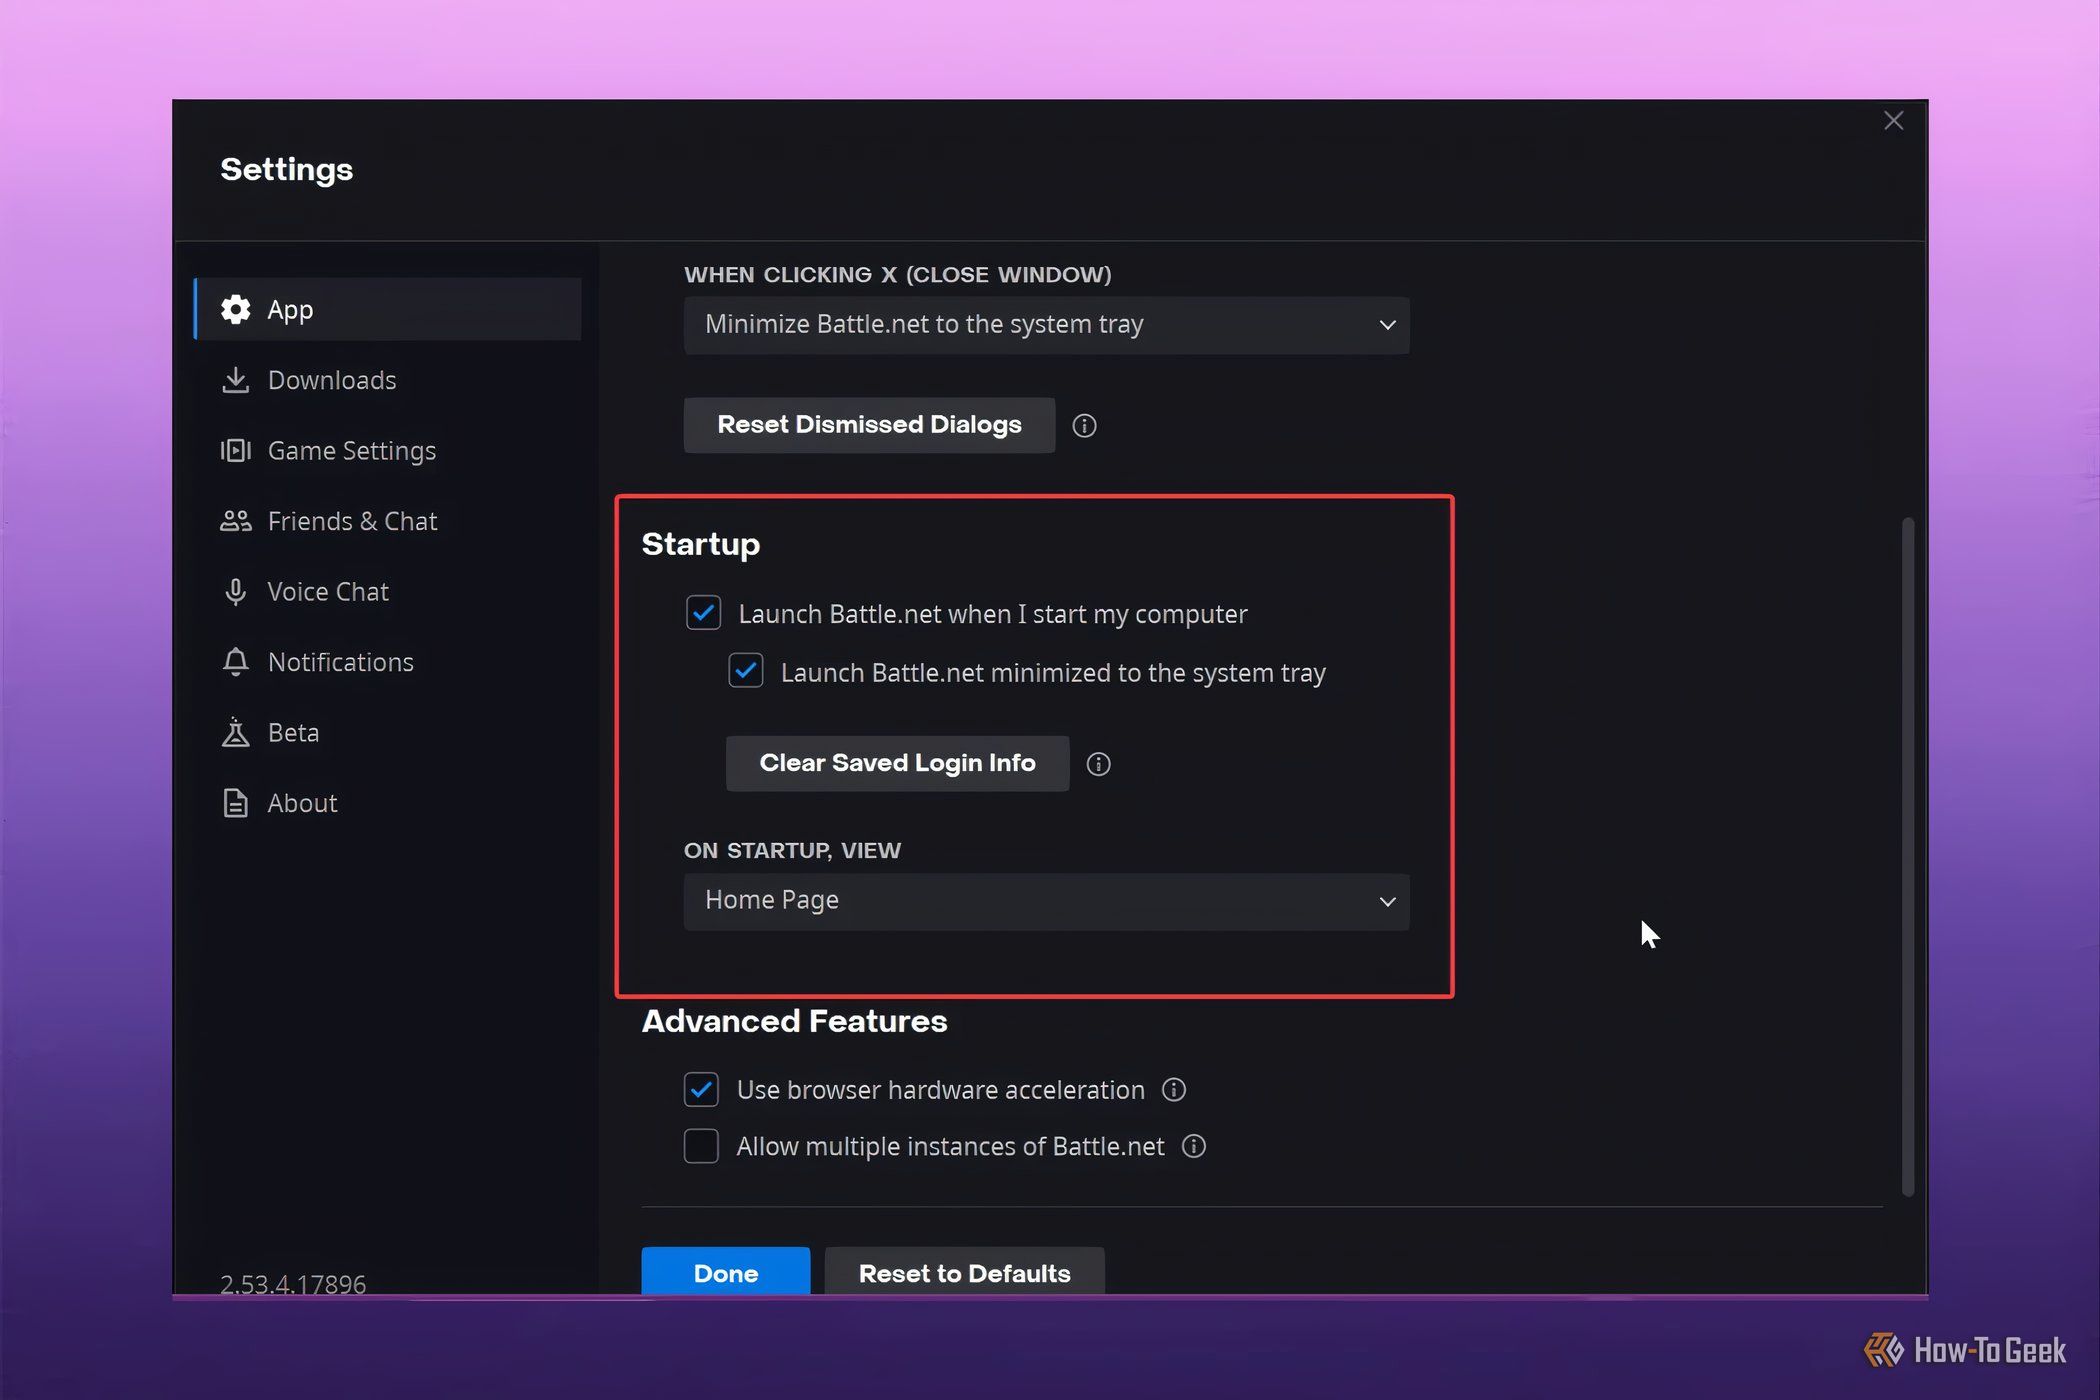2100x1400 pixels.
Task: Click info icon for multiple instances option
Action: [1194, 1146]
